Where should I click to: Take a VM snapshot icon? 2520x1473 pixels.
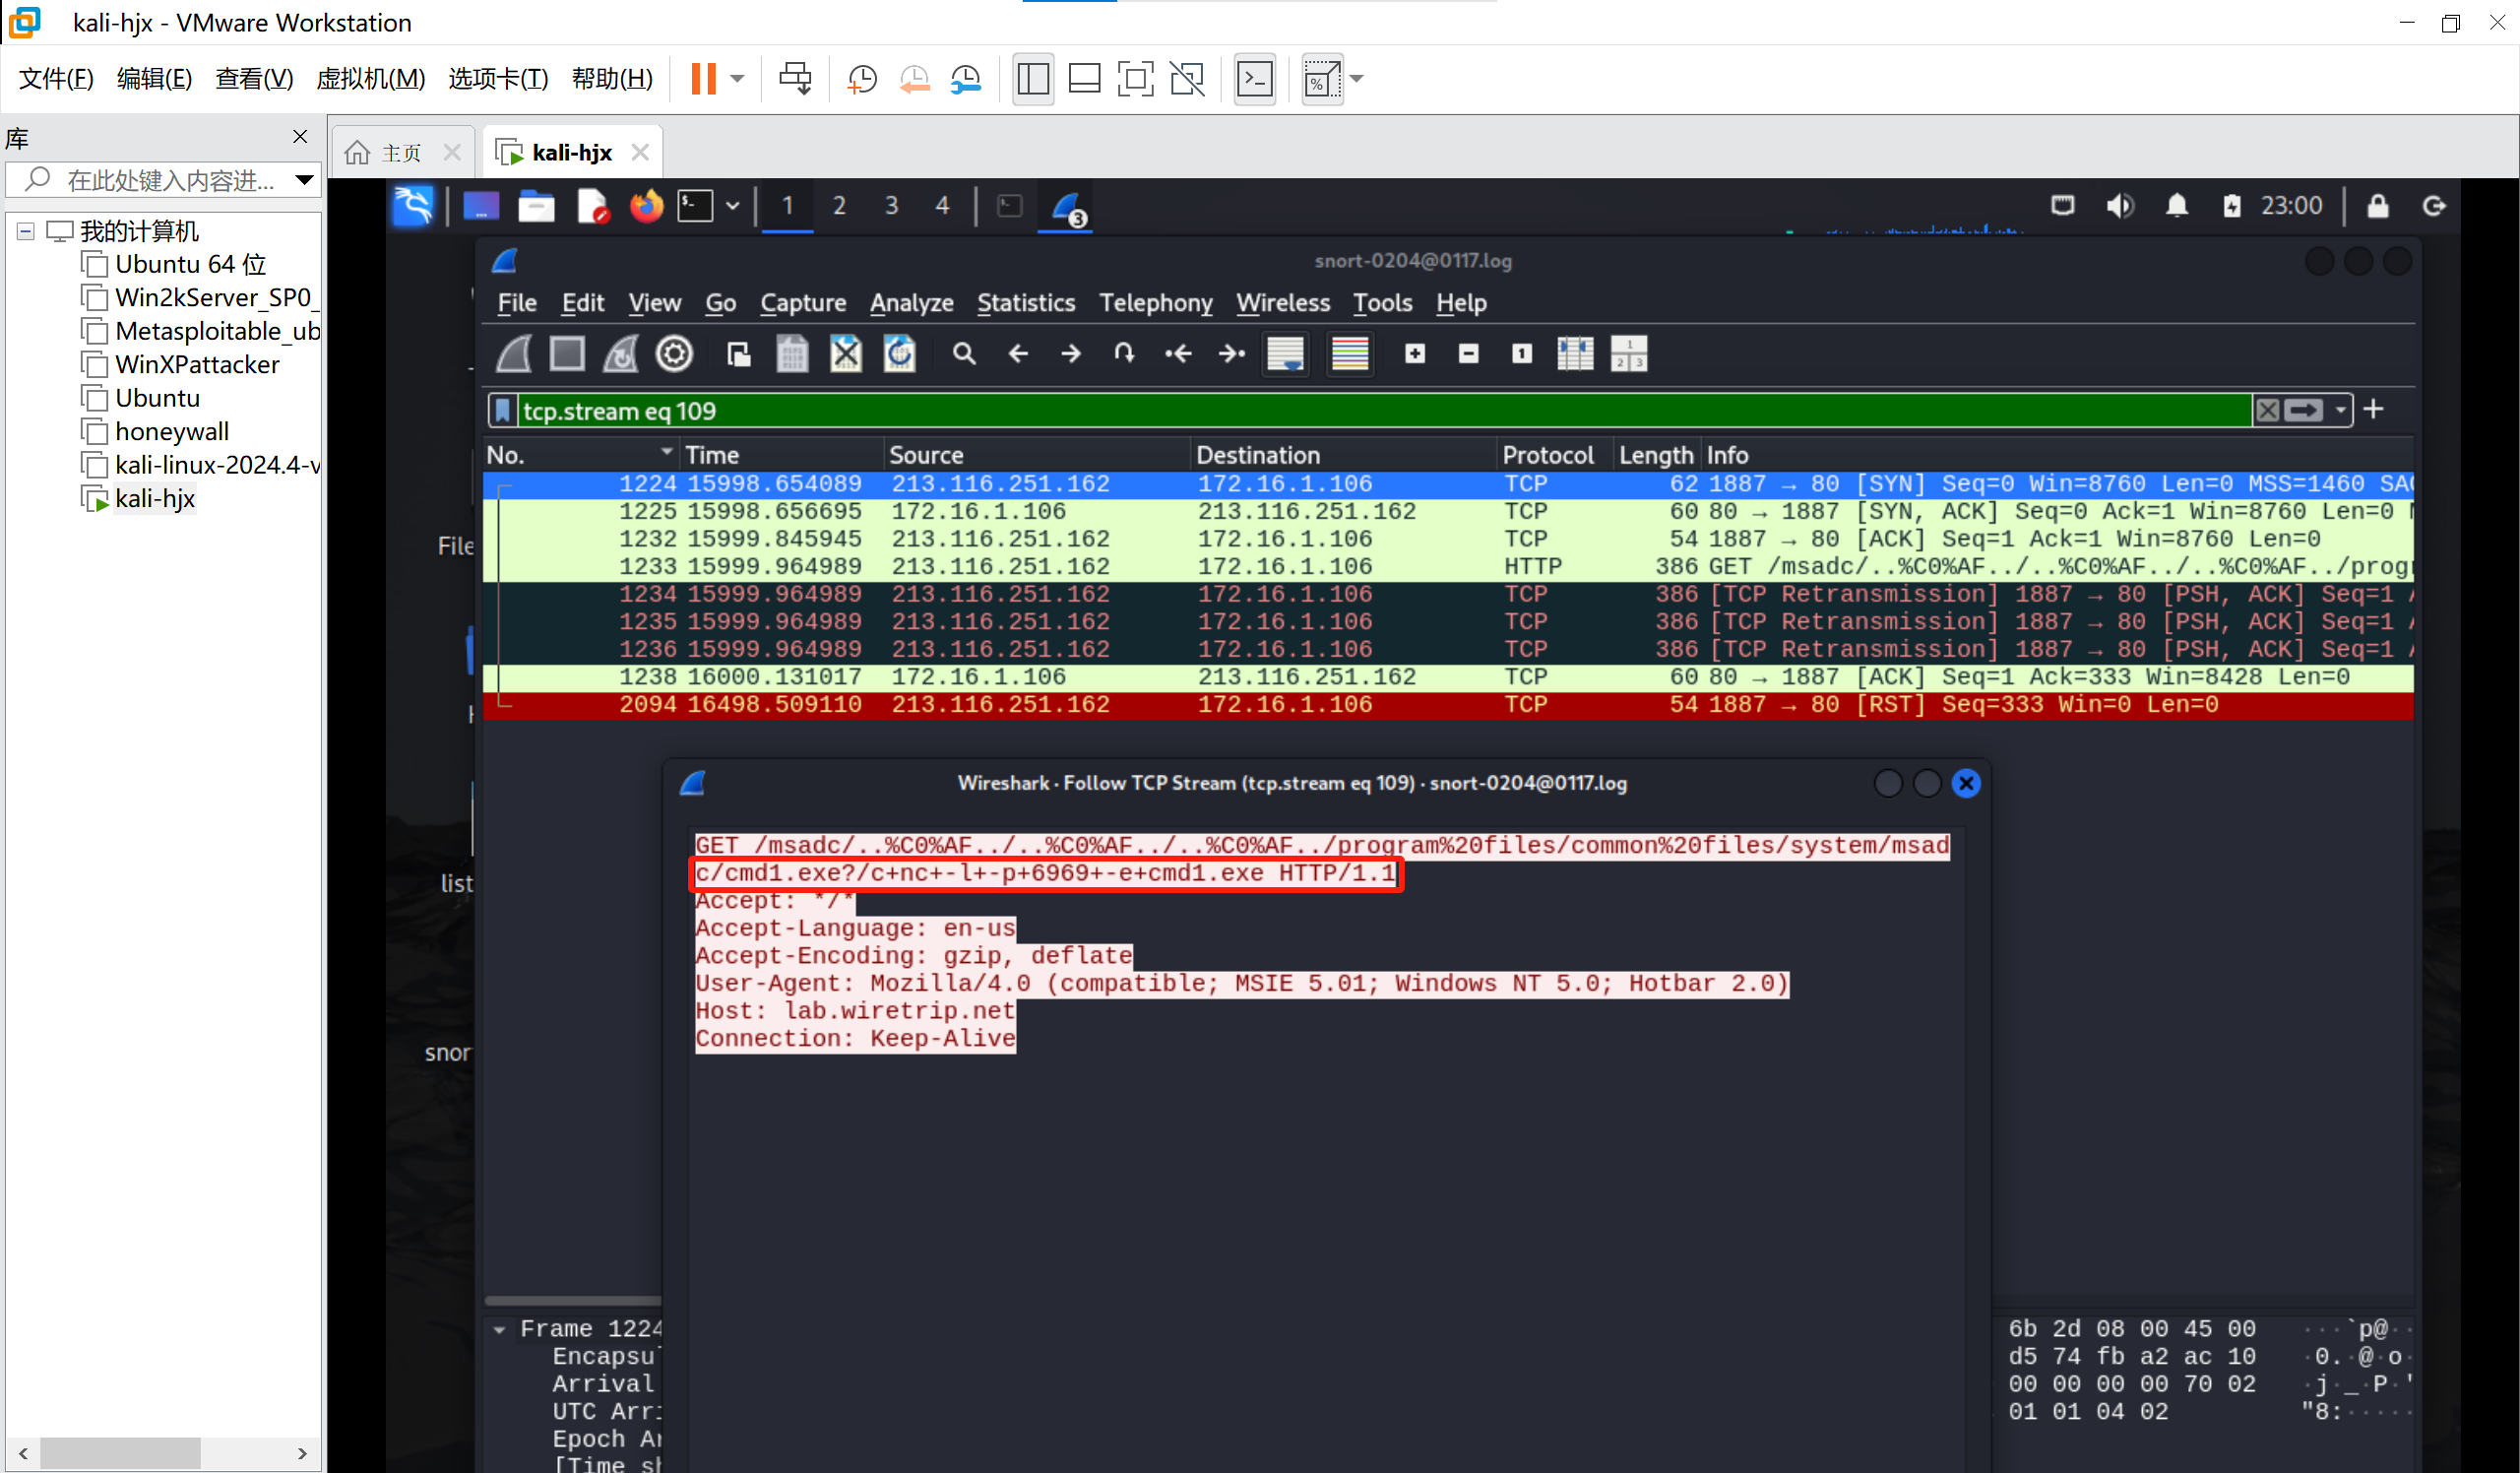point(862,79)
